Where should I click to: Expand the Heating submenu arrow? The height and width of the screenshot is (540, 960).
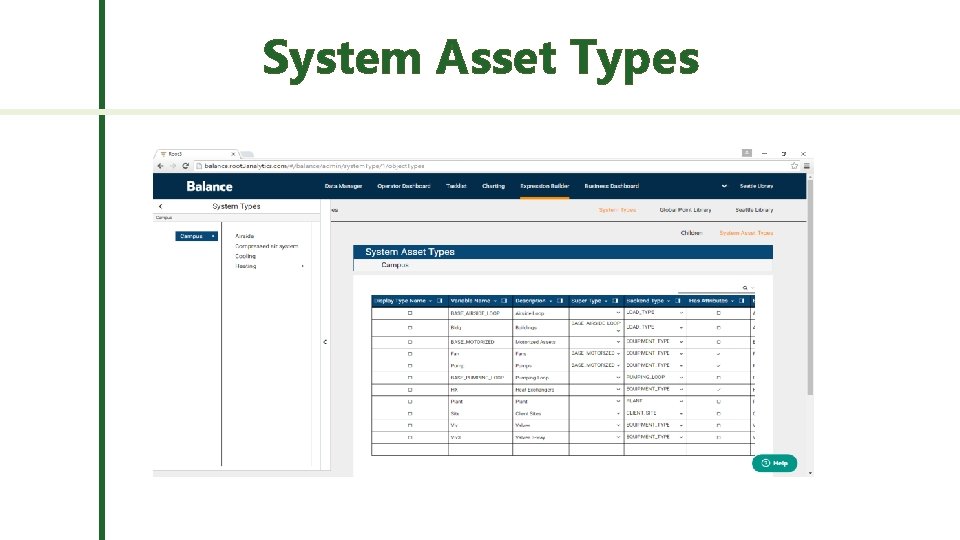point(303,266)
